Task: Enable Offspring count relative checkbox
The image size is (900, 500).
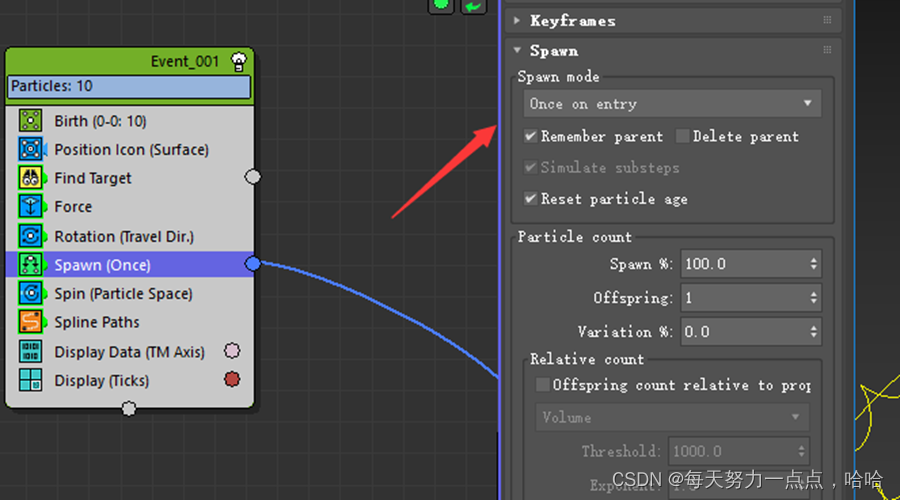Action: pyautogui.click(x=542, y=385)
